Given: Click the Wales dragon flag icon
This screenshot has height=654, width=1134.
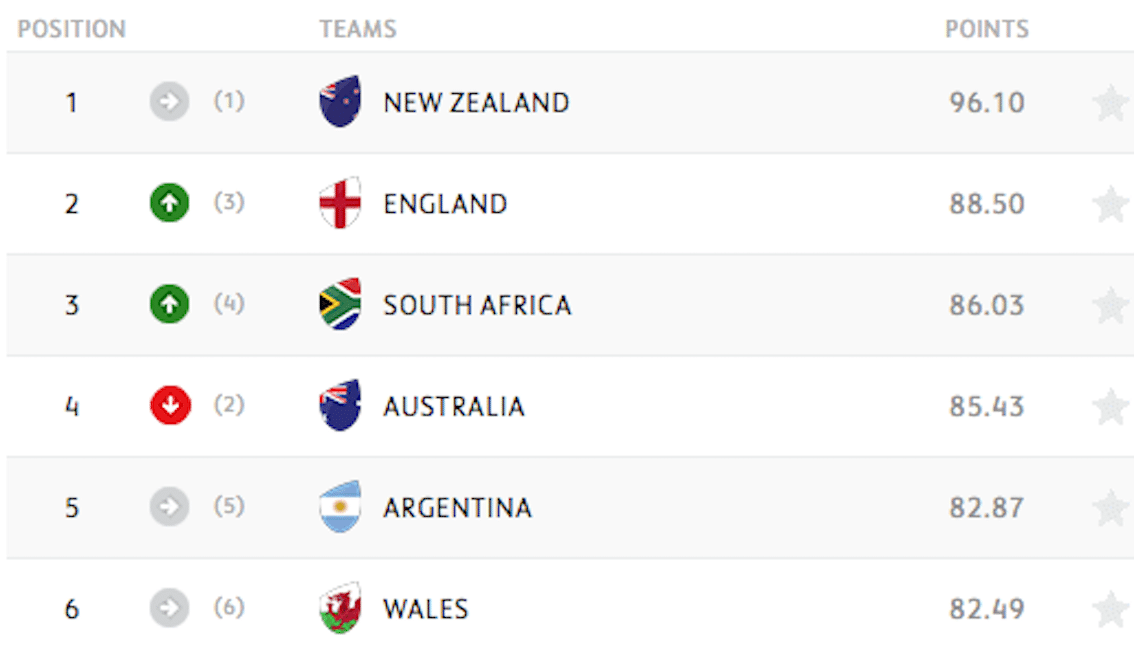Looking at the screenshot, I should (340, 608).
